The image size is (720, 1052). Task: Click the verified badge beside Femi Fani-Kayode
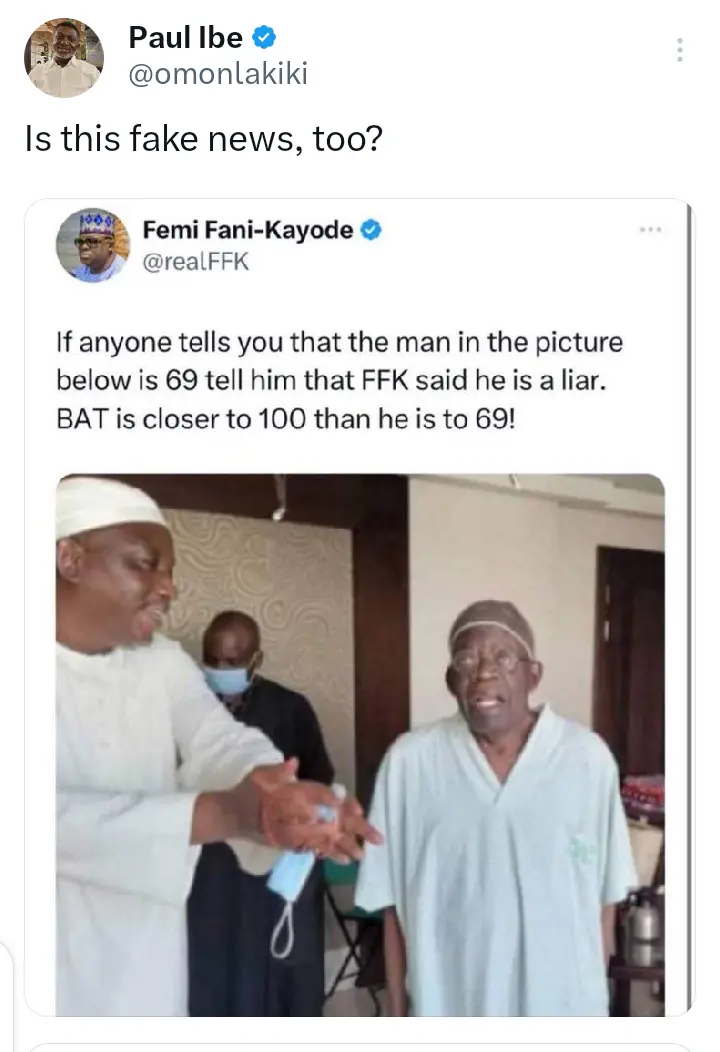click(370, 231)
